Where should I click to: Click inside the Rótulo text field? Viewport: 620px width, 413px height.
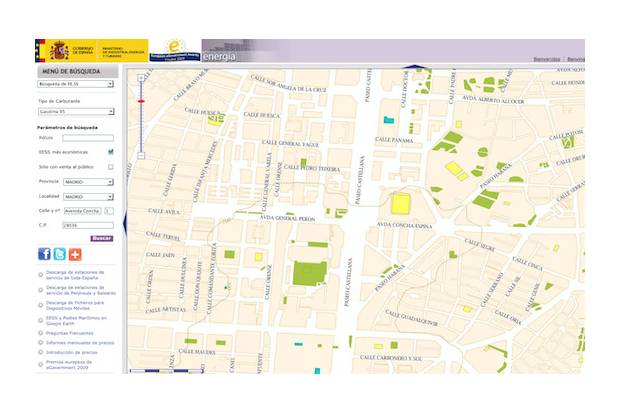88,138
